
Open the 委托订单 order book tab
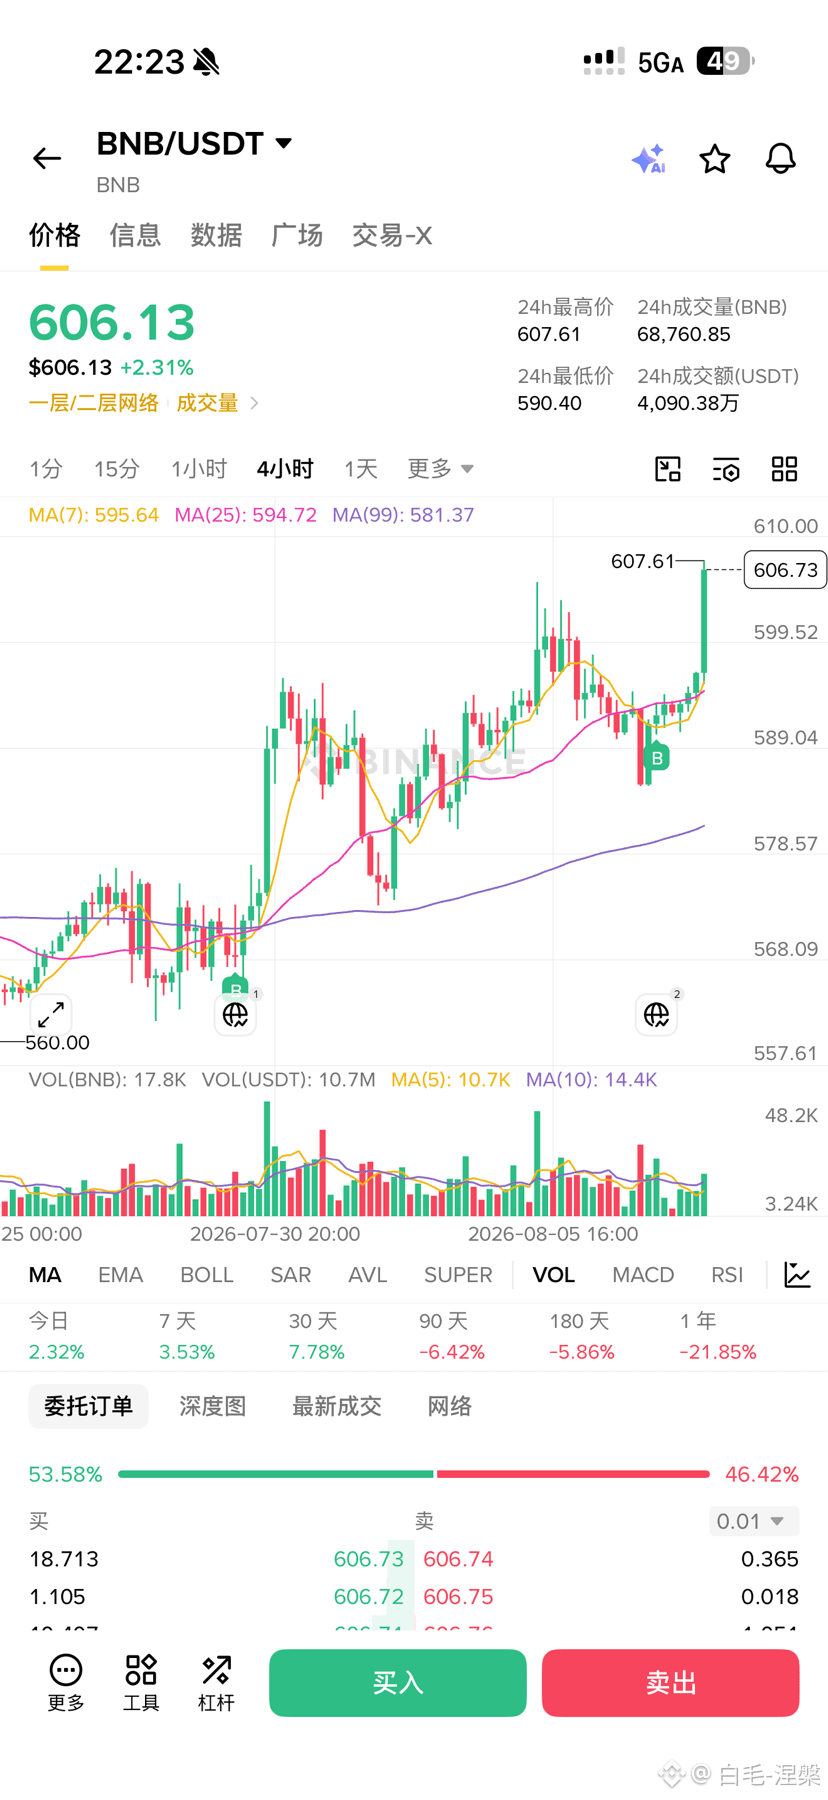[x=88, y=1406]
